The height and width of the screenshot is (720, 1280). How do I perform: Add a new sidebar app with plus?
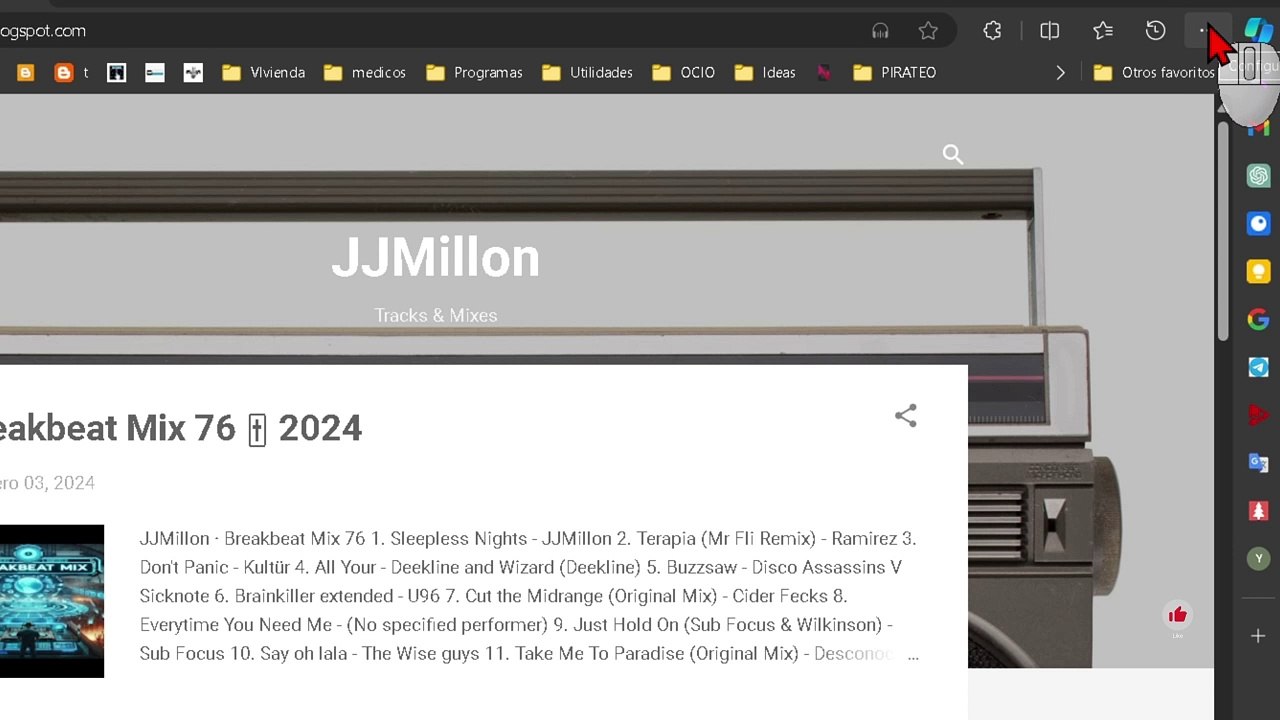pos(1259,636)
